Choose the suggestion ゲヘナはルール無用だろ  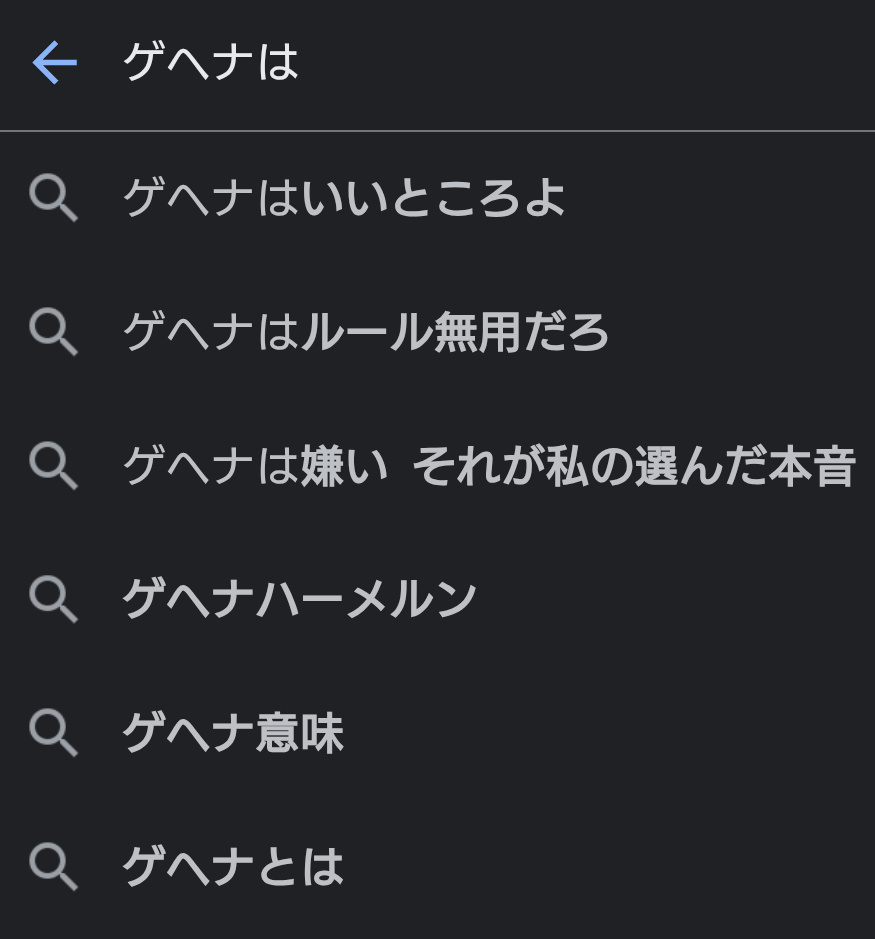pyautogui.click(x=365, y=331)
